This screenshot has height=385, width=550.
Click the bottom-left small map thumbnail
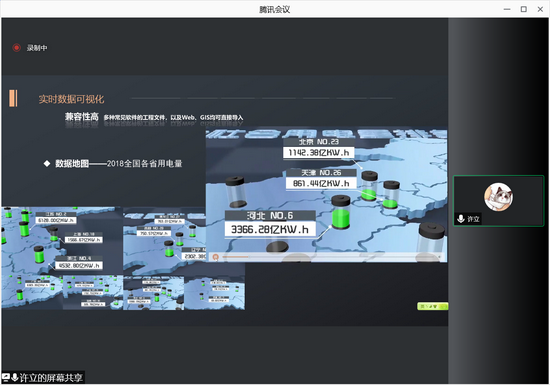[x=32, y=292]
